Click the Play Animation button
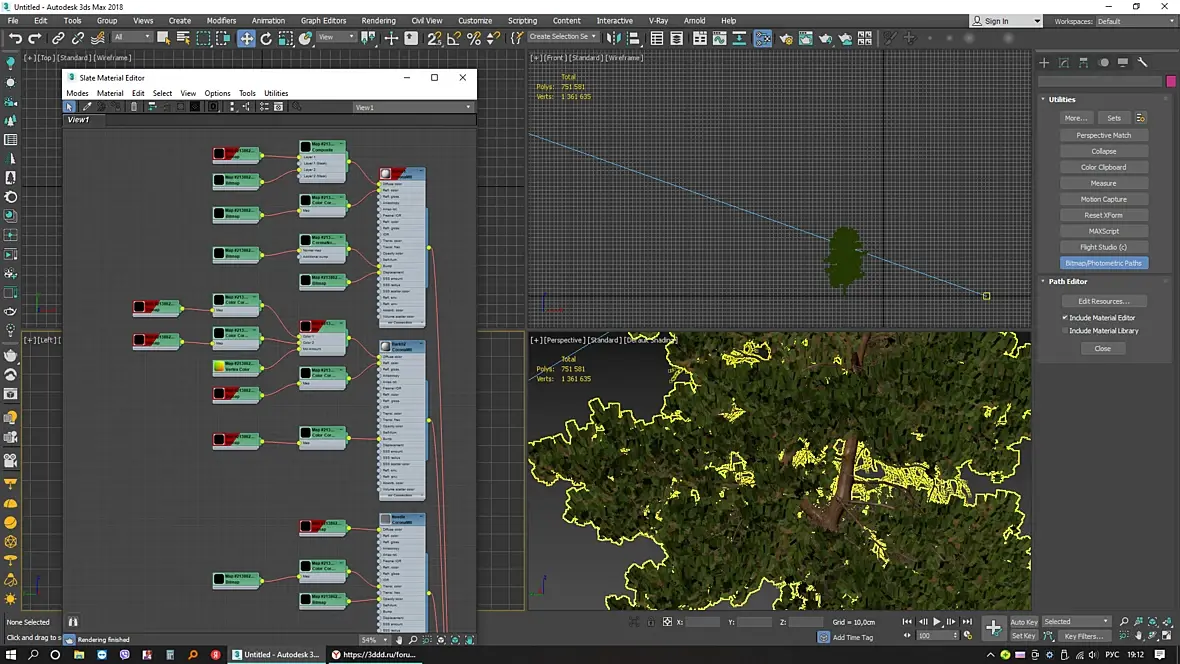The image size is (1180, 664). tap(937, 622)
